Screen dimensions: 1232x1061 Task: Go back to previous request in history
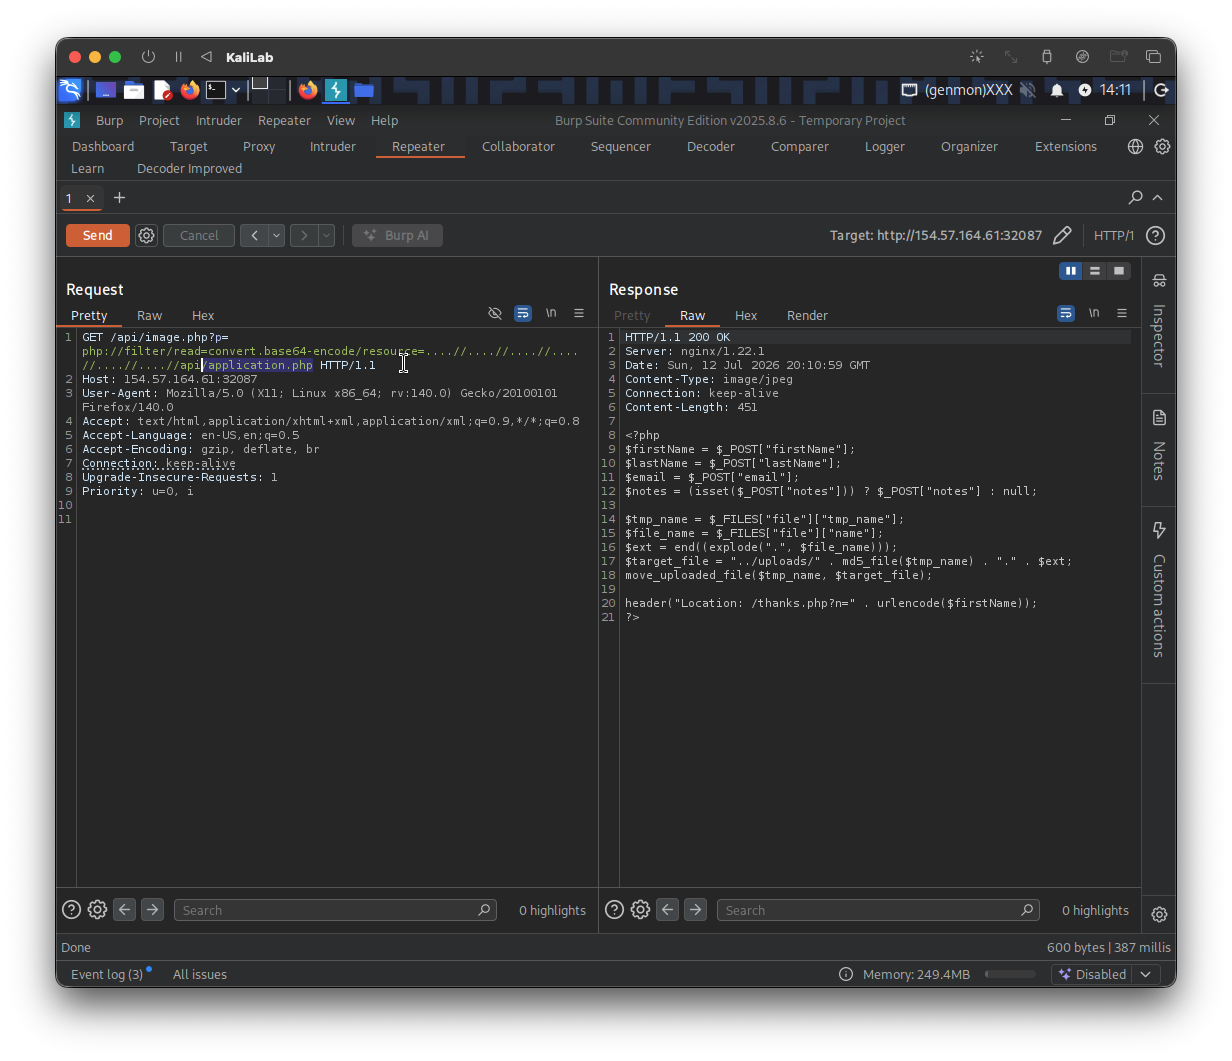pos(254,235)
